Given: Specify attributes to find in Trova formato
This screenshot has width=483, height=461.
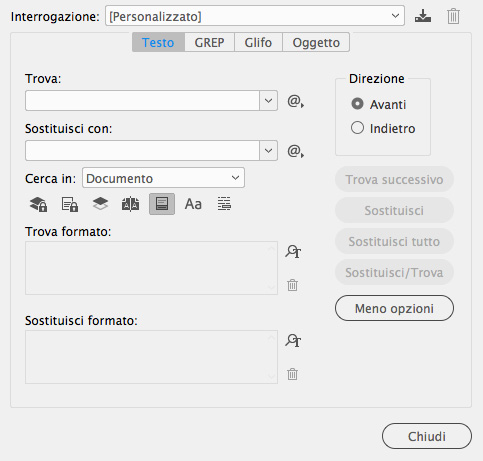Looking at the screenshot, I should [x=293, y=251].
